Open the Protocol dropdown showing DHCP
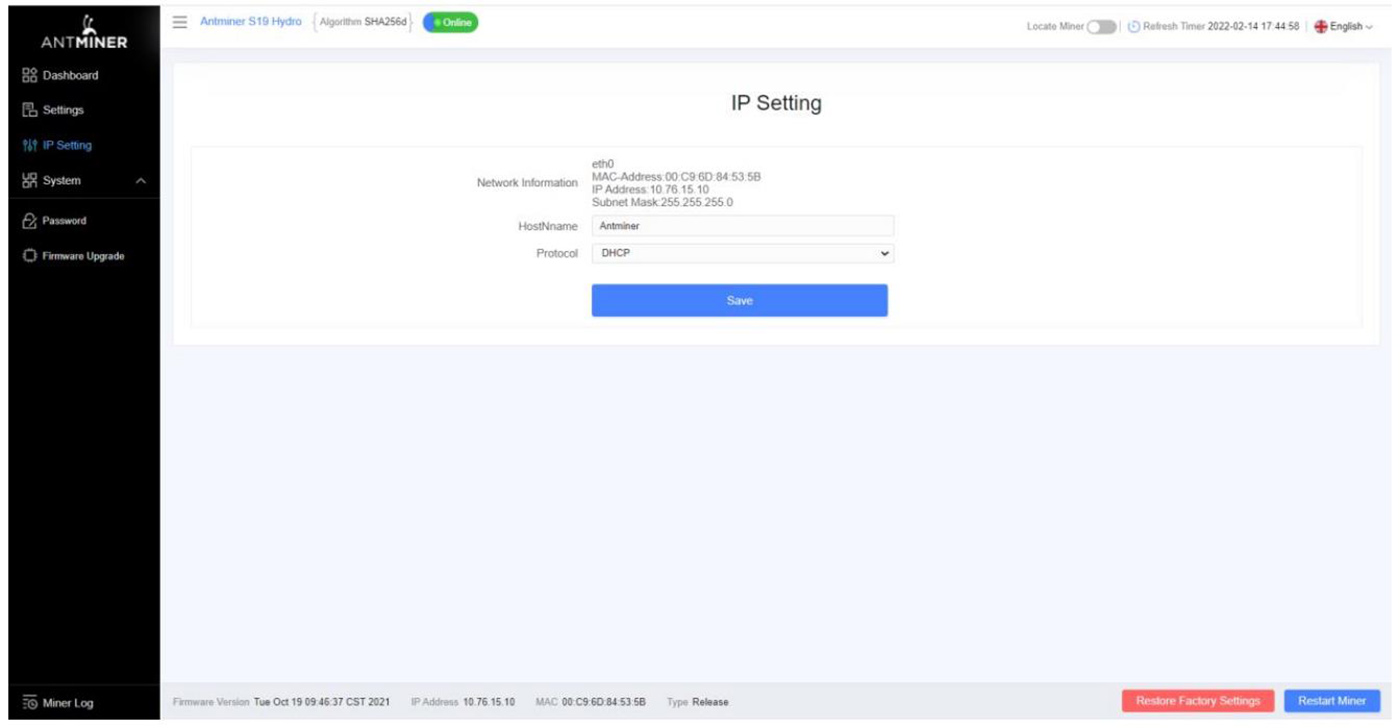Screen dimensions: 1400x728 tap(740, 253)
